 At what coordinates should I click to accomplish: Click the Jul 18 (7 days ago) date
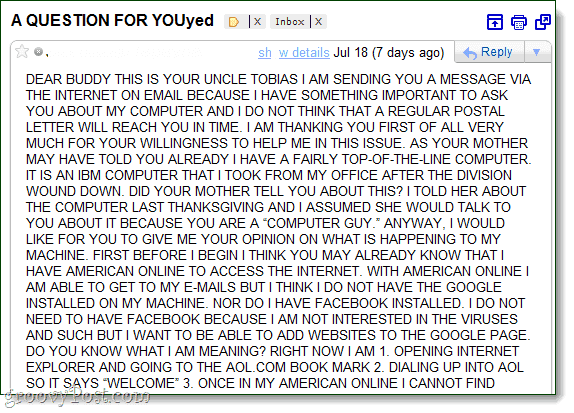coord(389,53)
